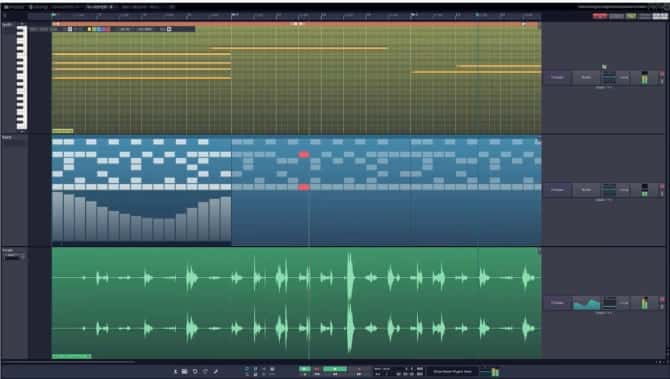Click the master level meter at bottom
670x379 pixels.
tap(495, 372)
